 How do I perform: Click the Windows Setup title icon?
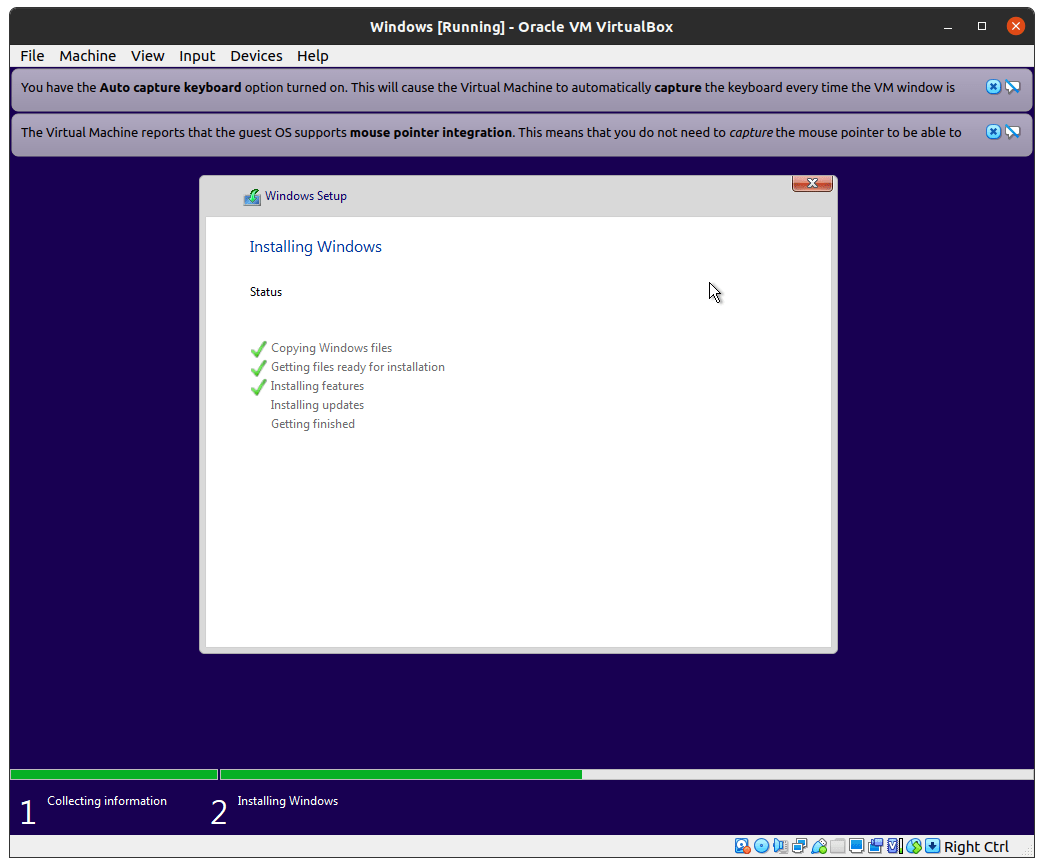coord(252,196)
